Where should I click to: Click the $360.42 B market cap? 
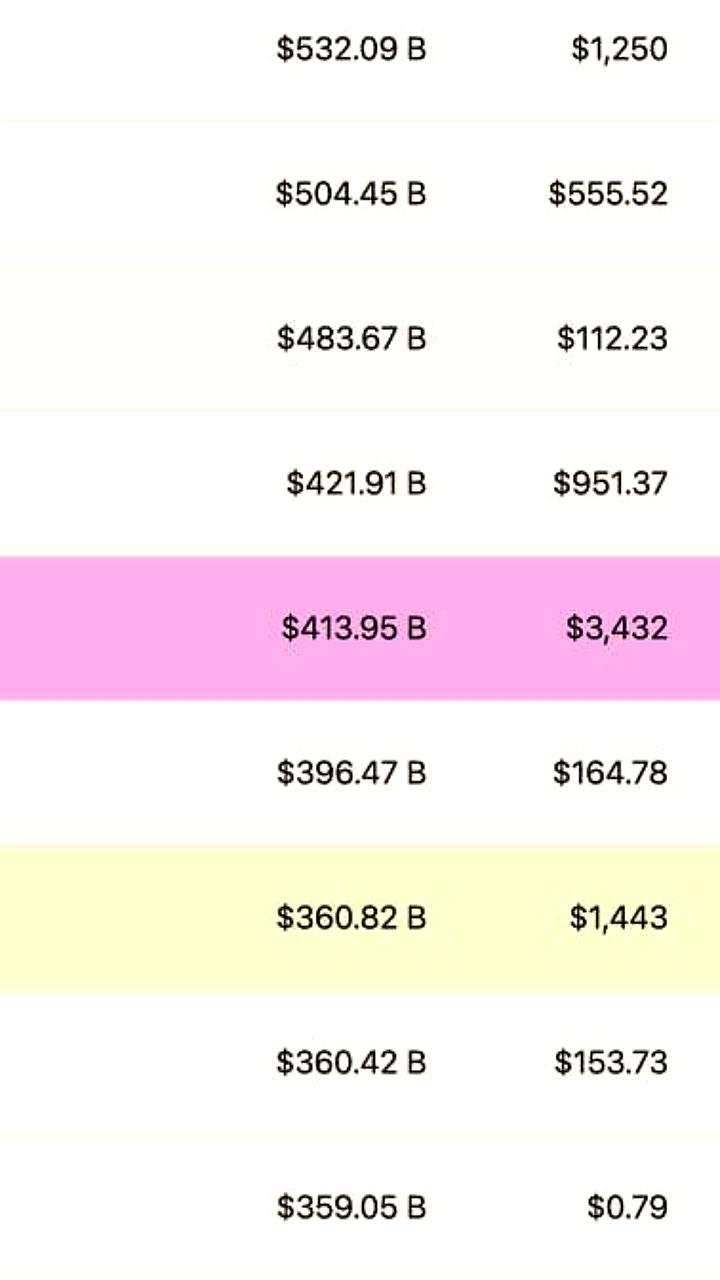(352, 1061)
